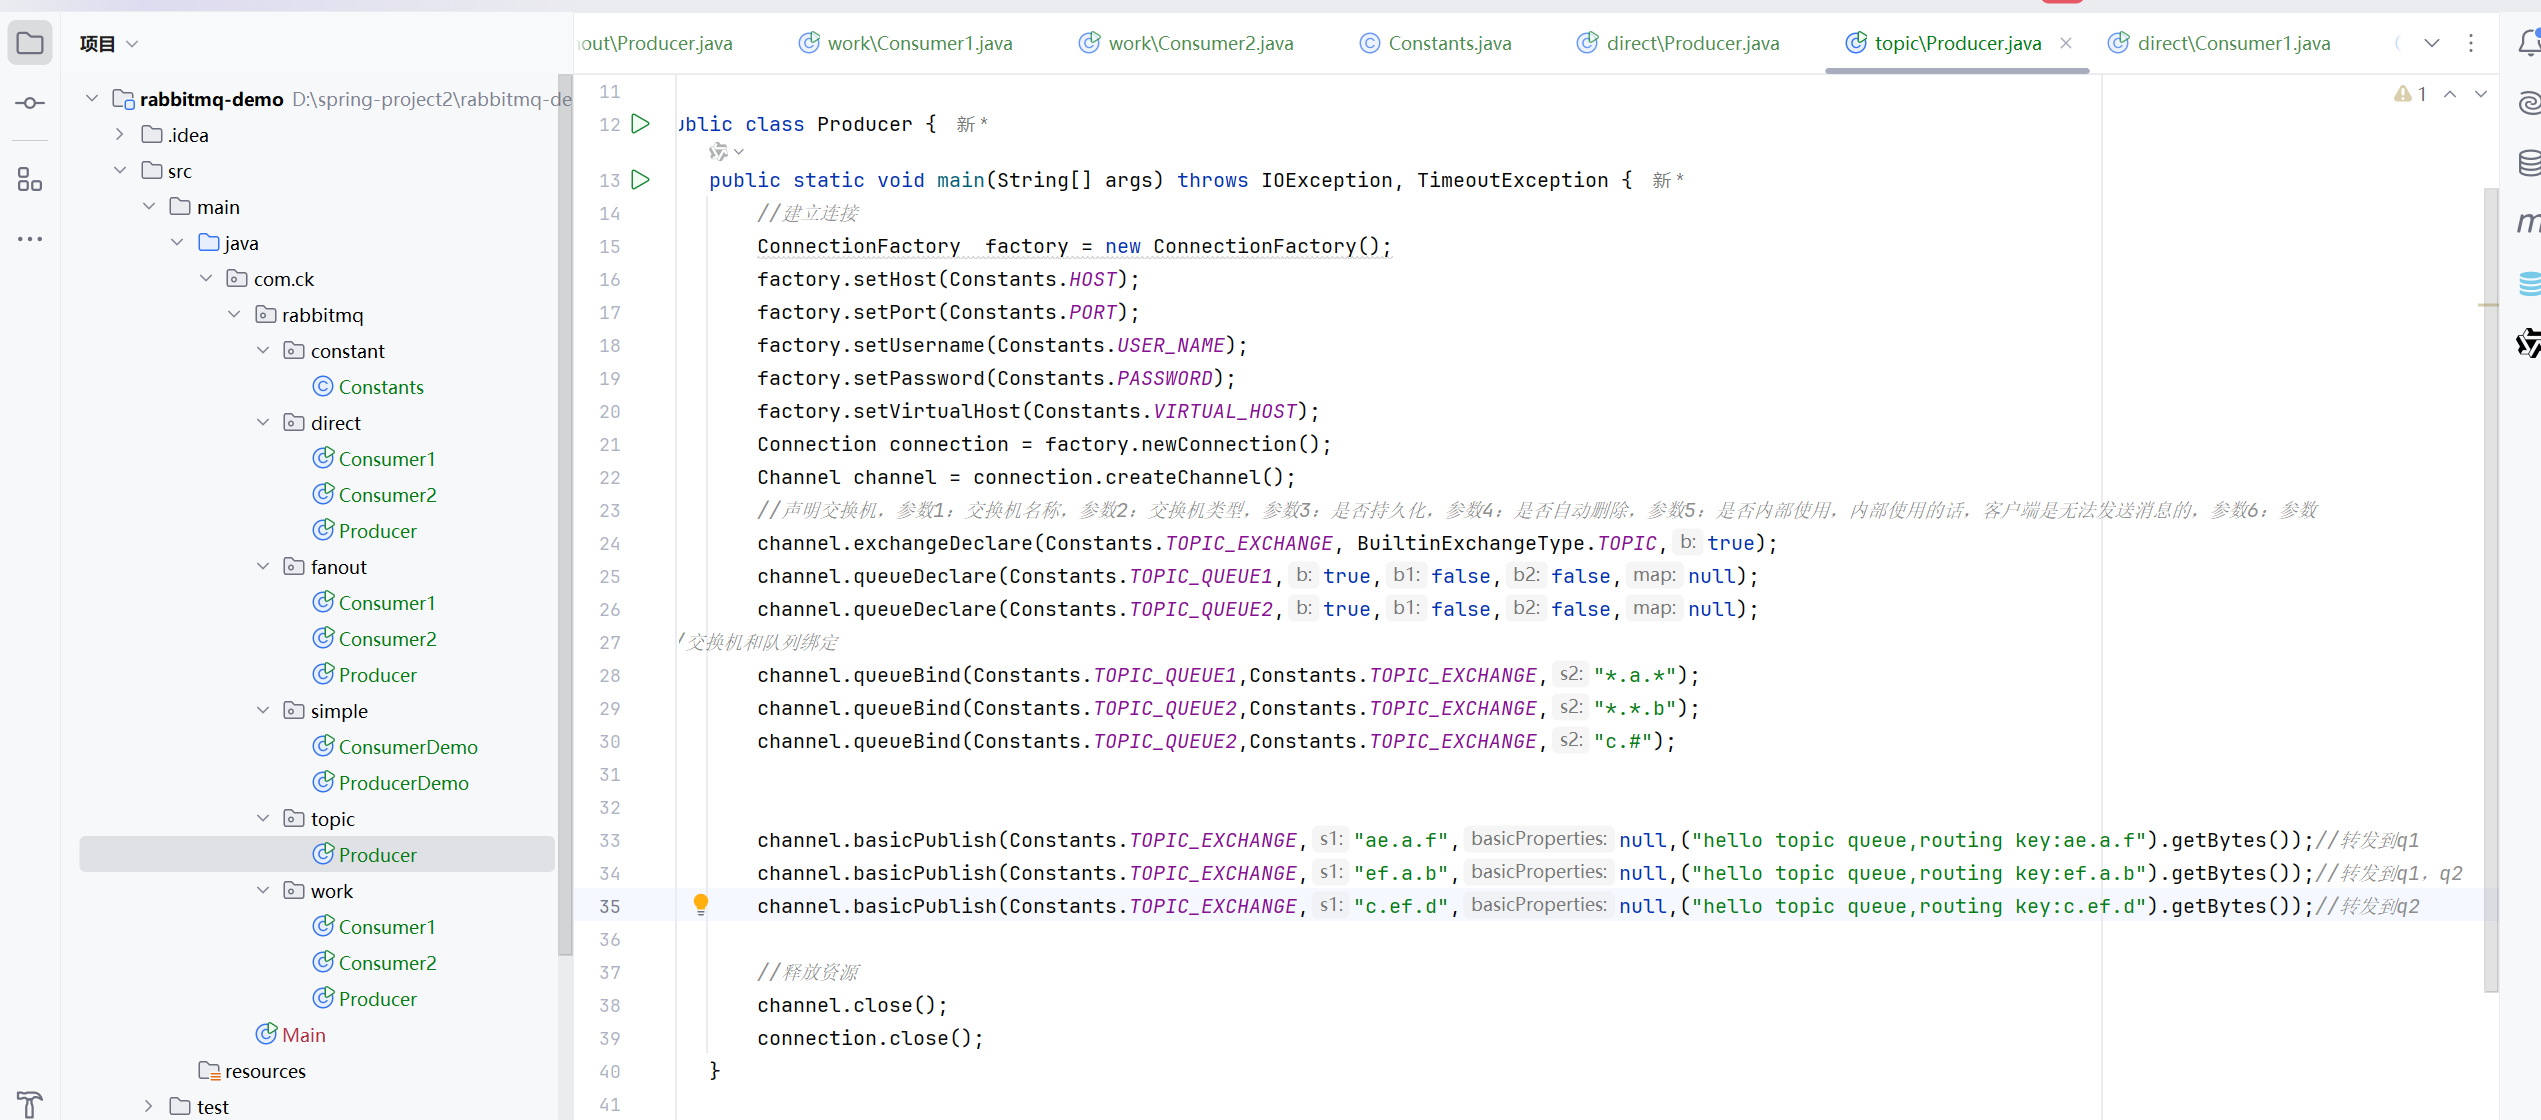Open ConsumerDemo in the simple package

coord(407,747)
